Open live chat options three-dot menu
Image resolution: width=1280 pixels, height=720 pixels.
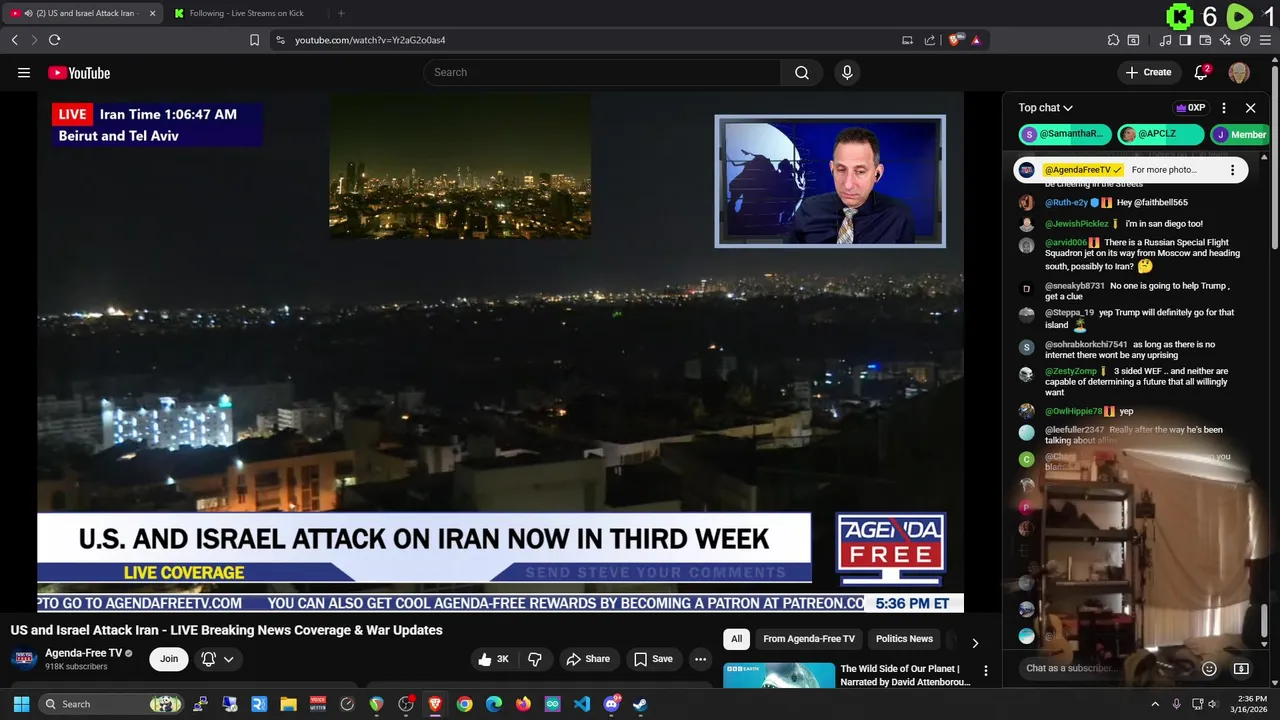(x=1224, y=108)
